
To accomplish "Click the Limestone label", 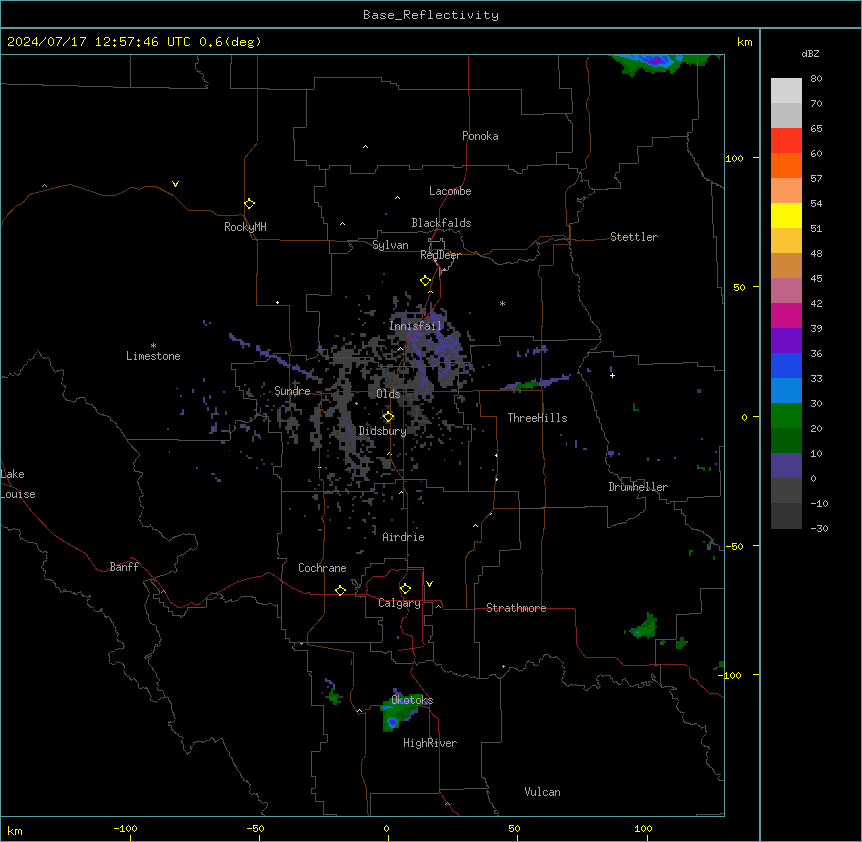I will point(153,356).
